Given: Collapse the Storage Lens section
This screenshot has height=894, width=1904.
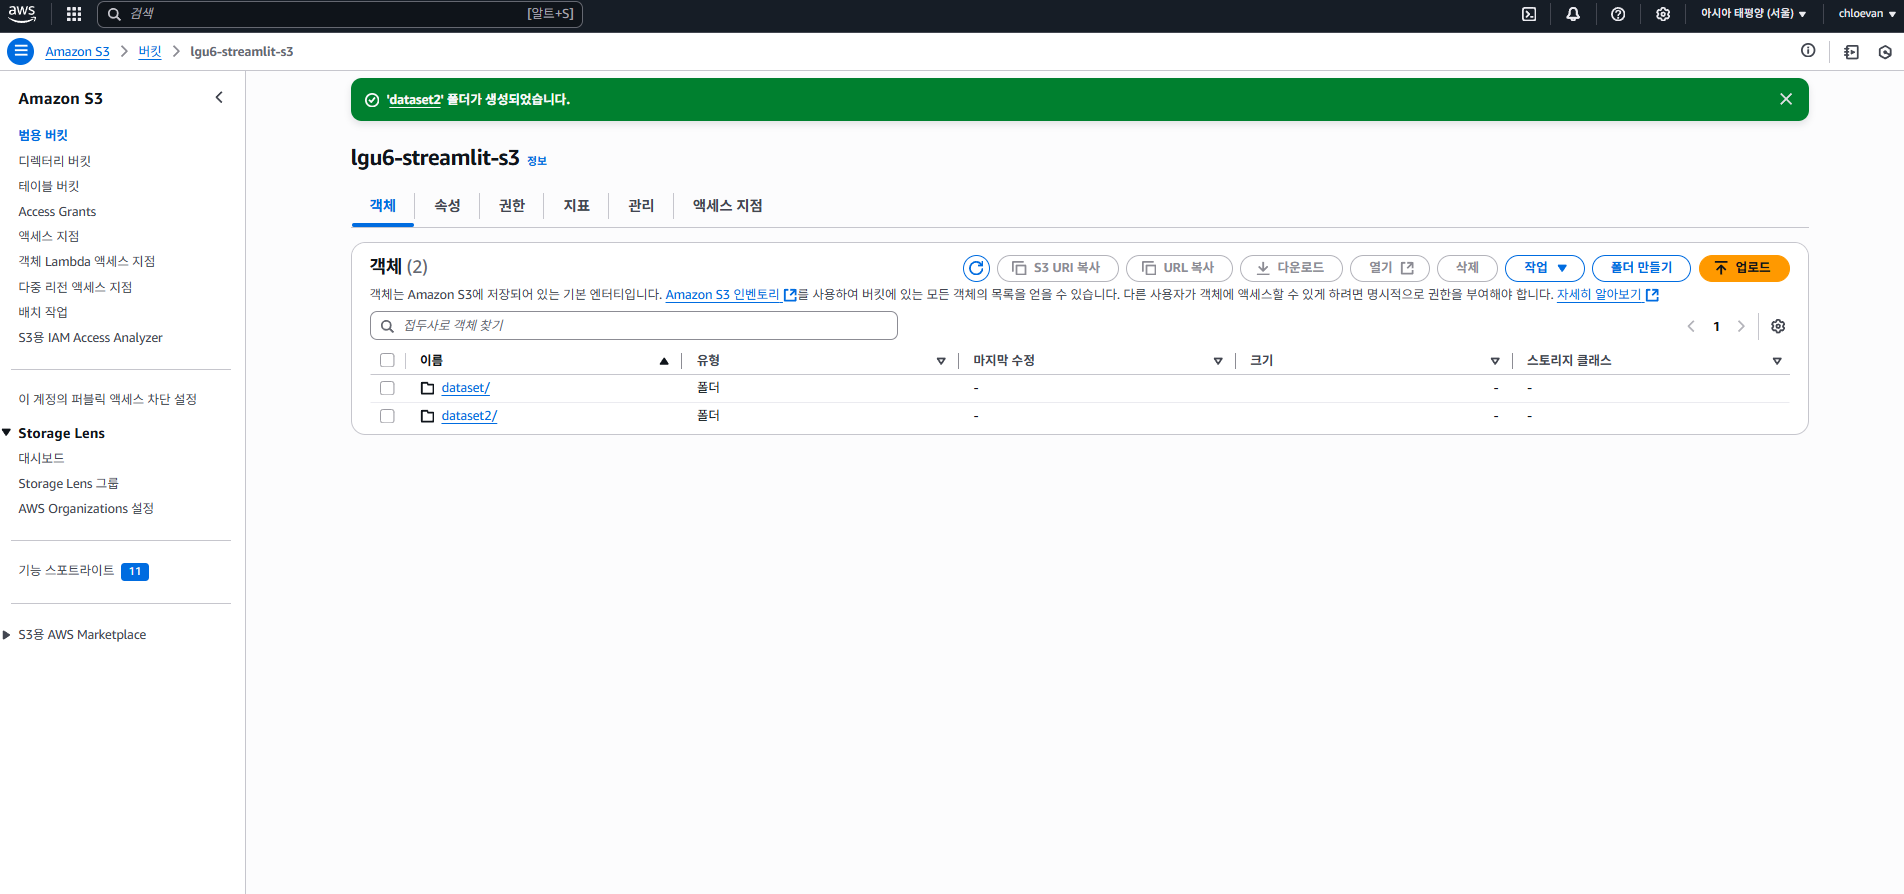Looking at the screenshot, I should point(7,433).
